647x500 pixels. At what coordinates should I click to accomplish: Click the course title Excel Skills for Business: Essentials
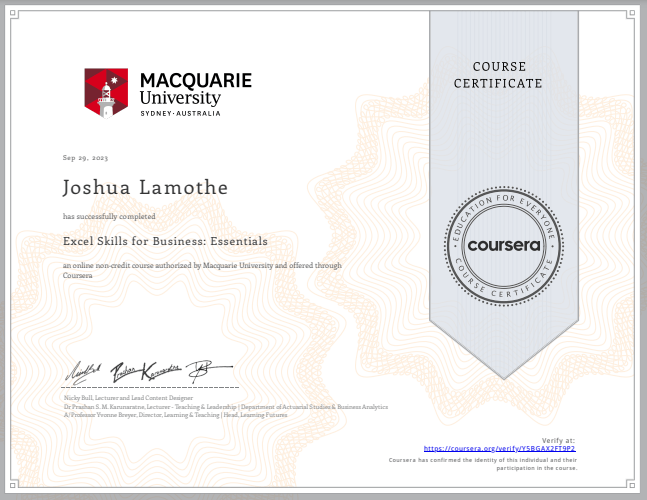coord(165,241)
